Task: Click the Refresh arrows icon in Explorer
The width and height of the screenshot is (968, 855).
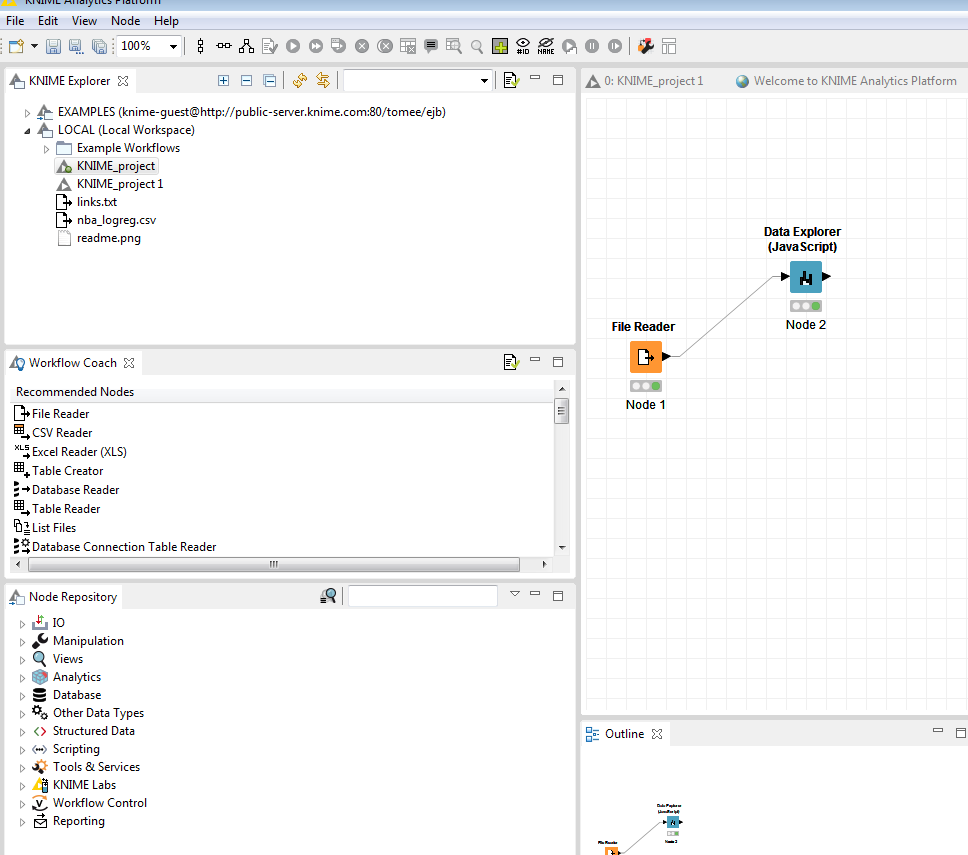Action: tap(300, 80)
